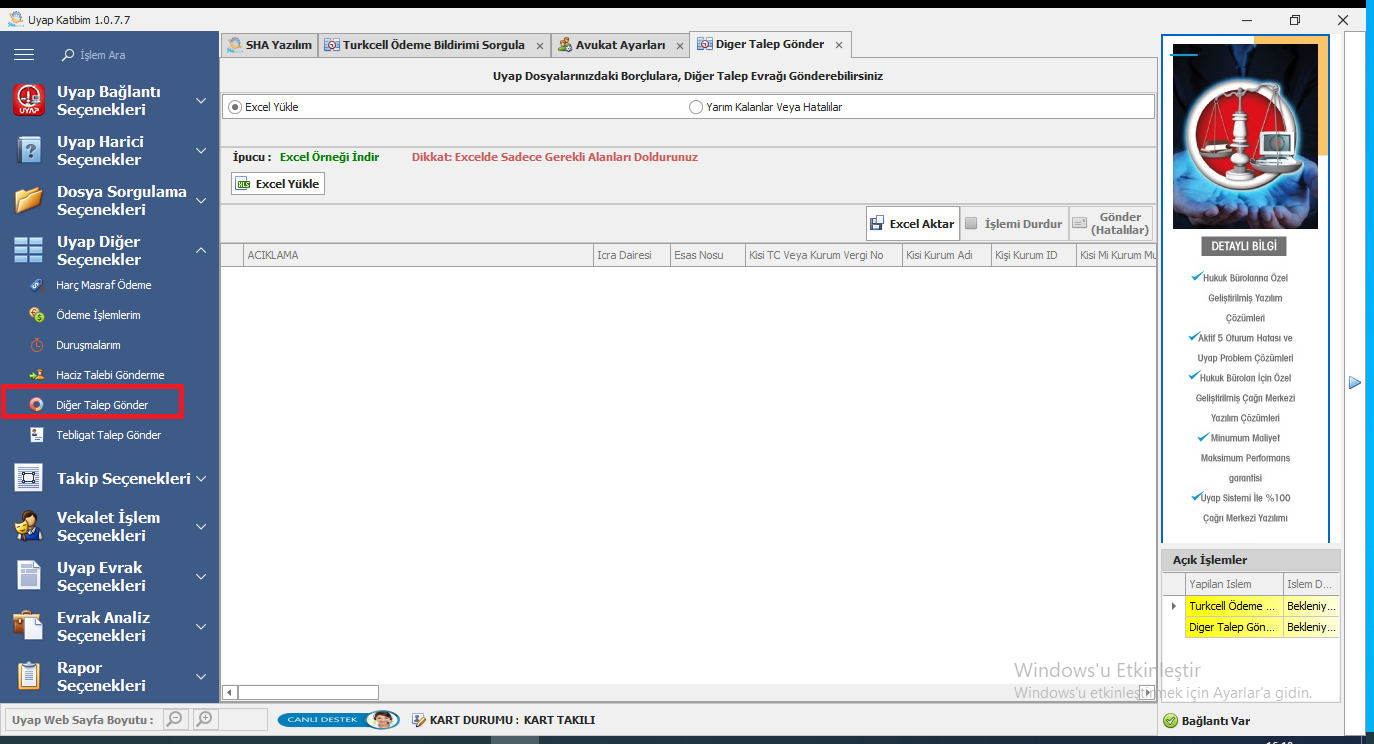Expand Vekalet İşlem Seçenekleri chevron
Image resolution: width=1374 pixels, height=744 pixels.
pos(201,527)
